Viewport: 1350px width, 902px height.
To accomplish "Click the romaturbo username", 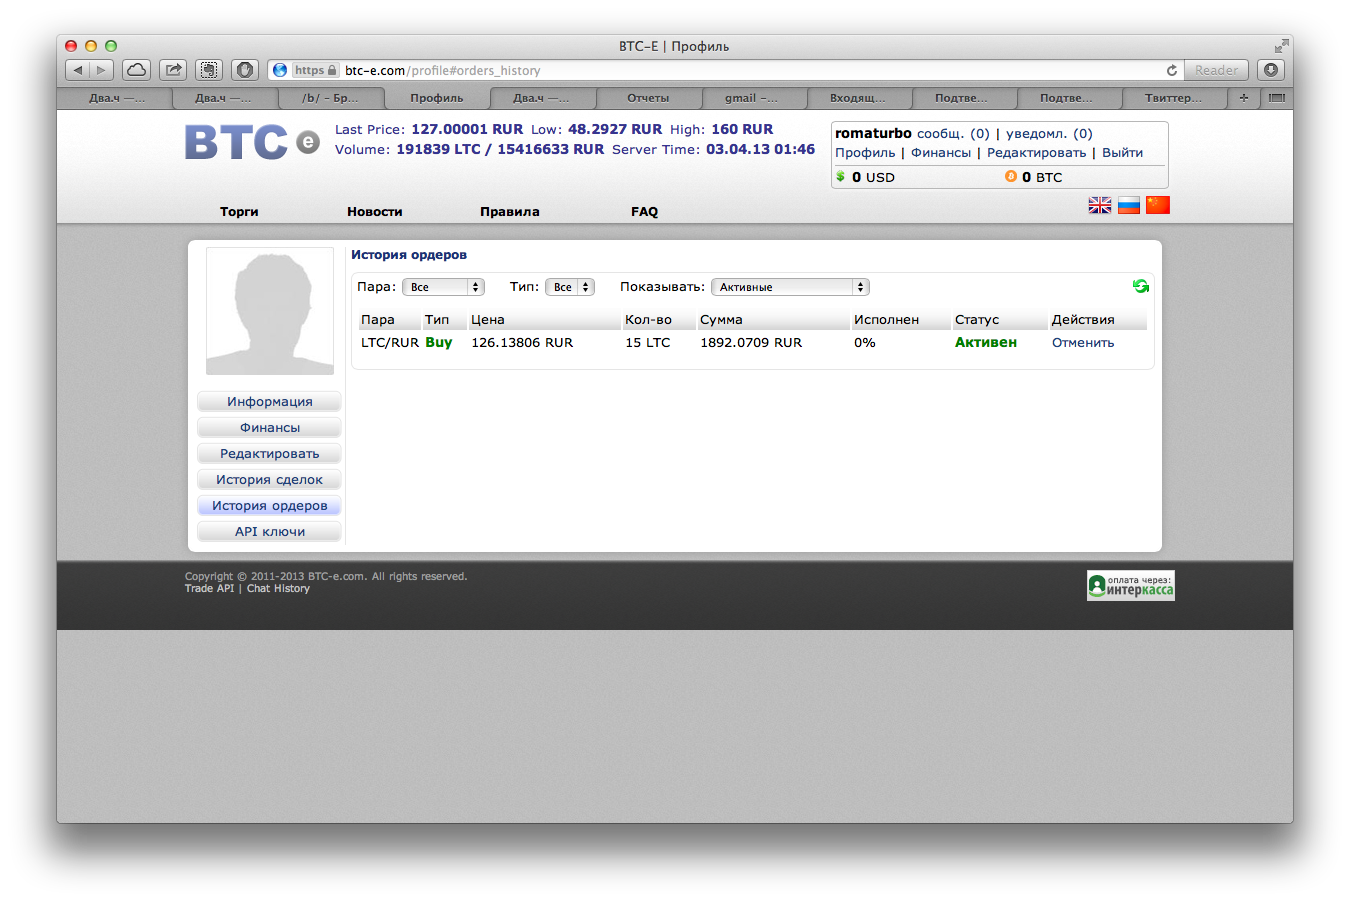I will [873, 133].
